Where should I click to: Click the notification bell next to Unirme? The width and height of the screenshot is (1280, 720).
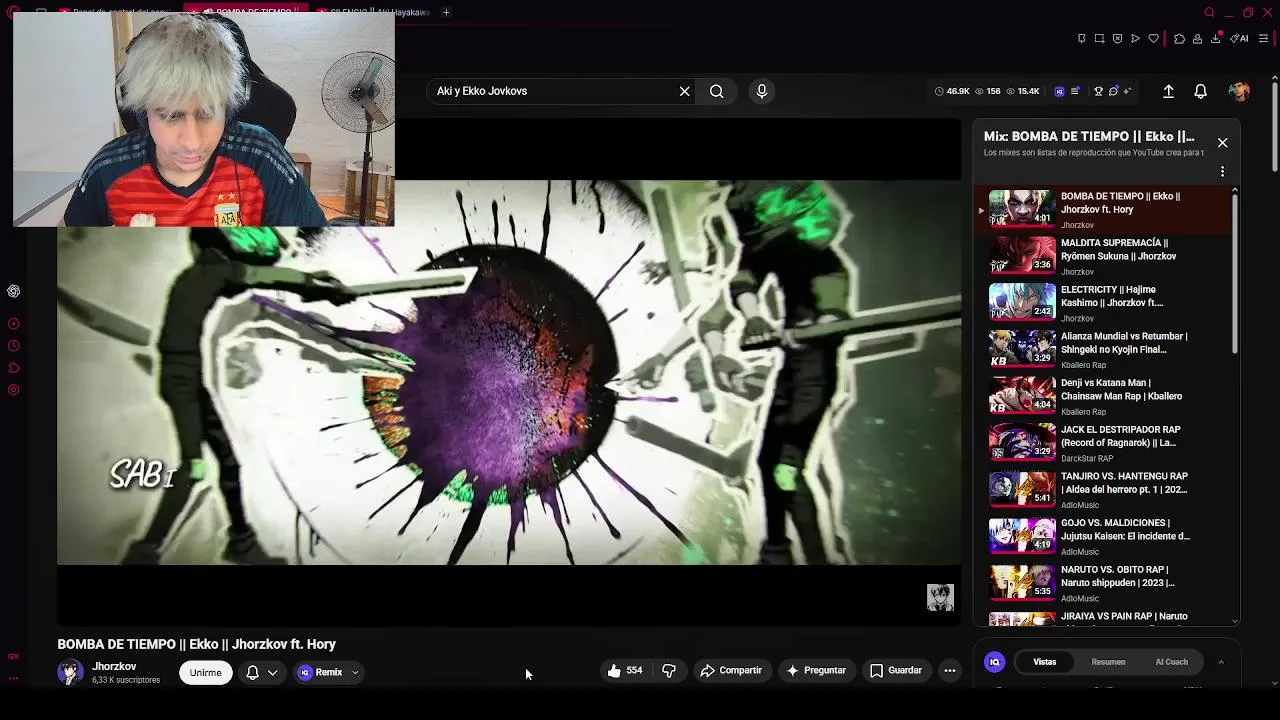(x=253, y=673)
